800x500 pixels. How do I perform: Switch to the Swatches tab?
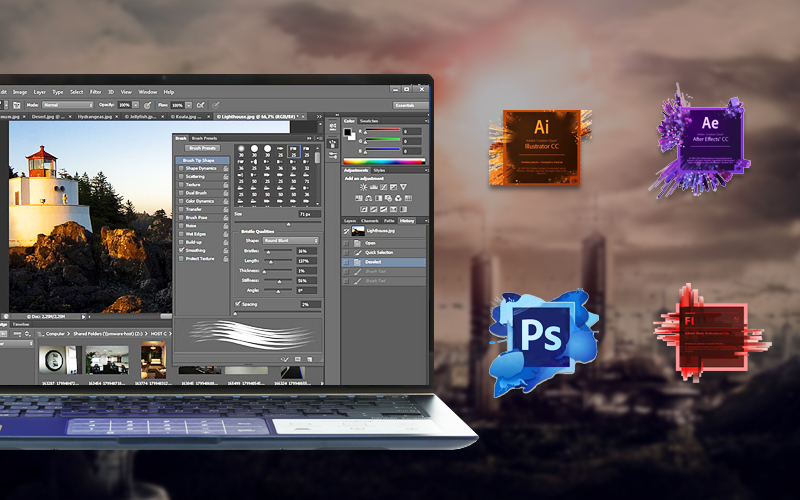[369, 121]
